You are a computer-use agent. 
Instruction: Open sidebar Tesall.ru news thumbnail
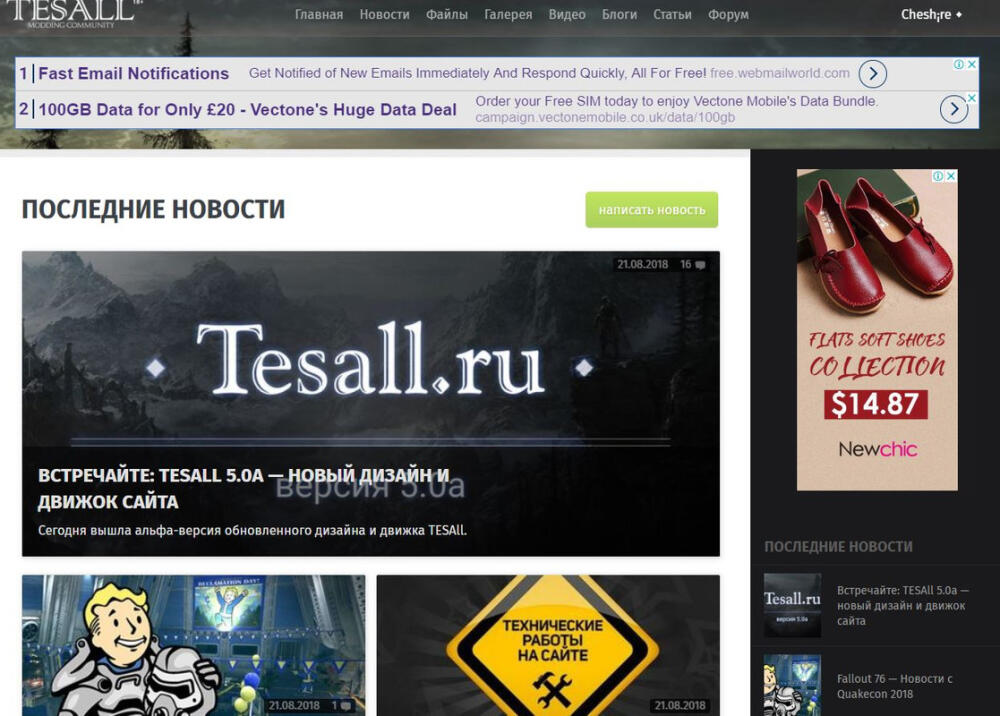[x=793, y=605]
